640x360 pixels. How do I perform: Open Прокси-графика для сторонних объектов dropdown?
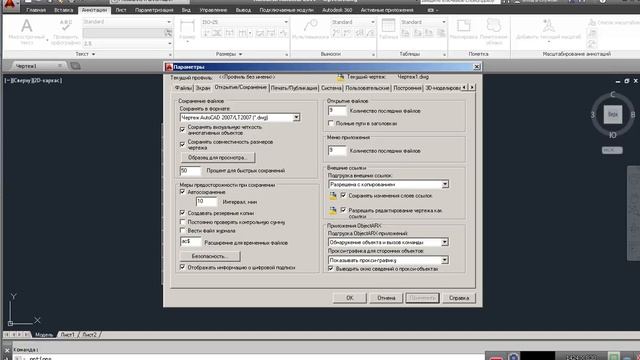click(444, 260)
